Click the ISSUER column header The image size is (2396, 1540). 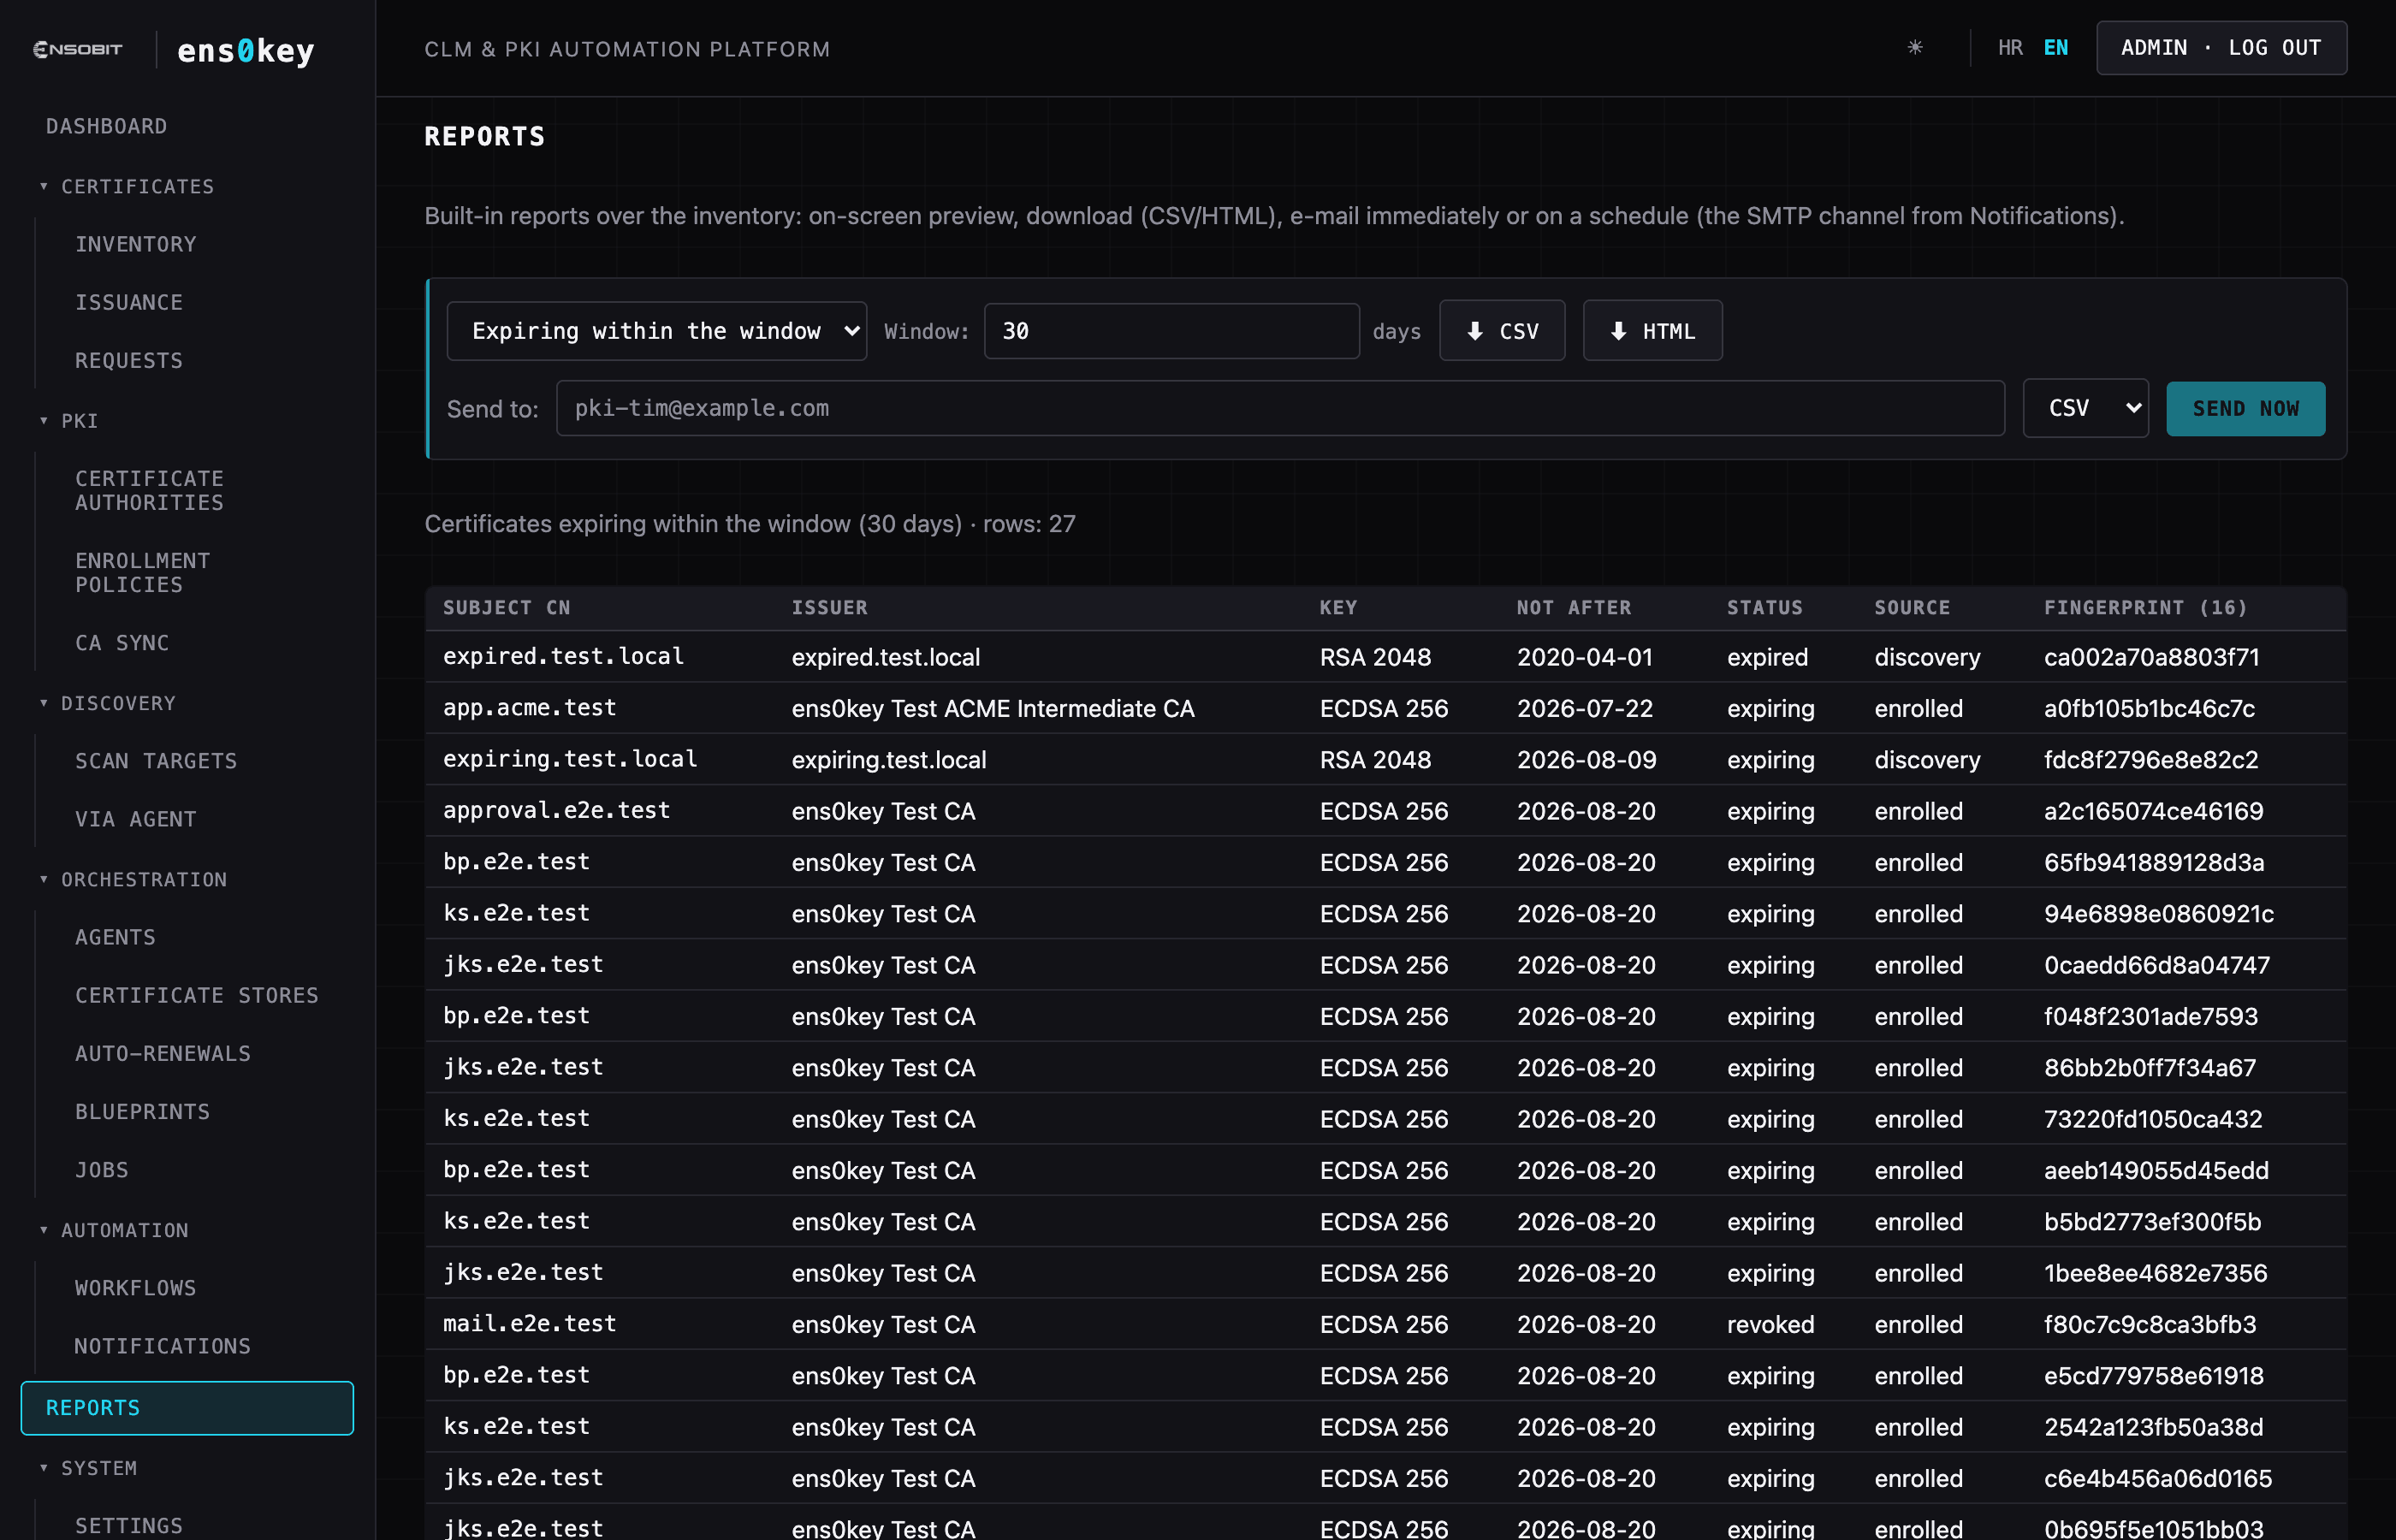[830, 607]
